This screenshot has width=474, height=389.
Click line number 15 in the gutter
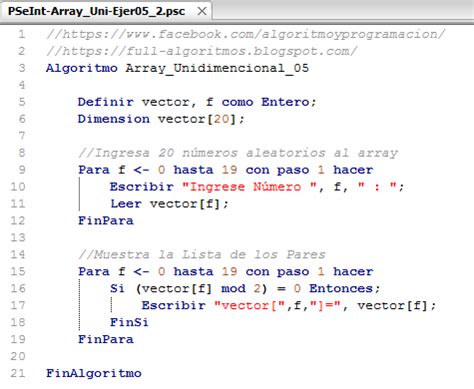(18, 272)
